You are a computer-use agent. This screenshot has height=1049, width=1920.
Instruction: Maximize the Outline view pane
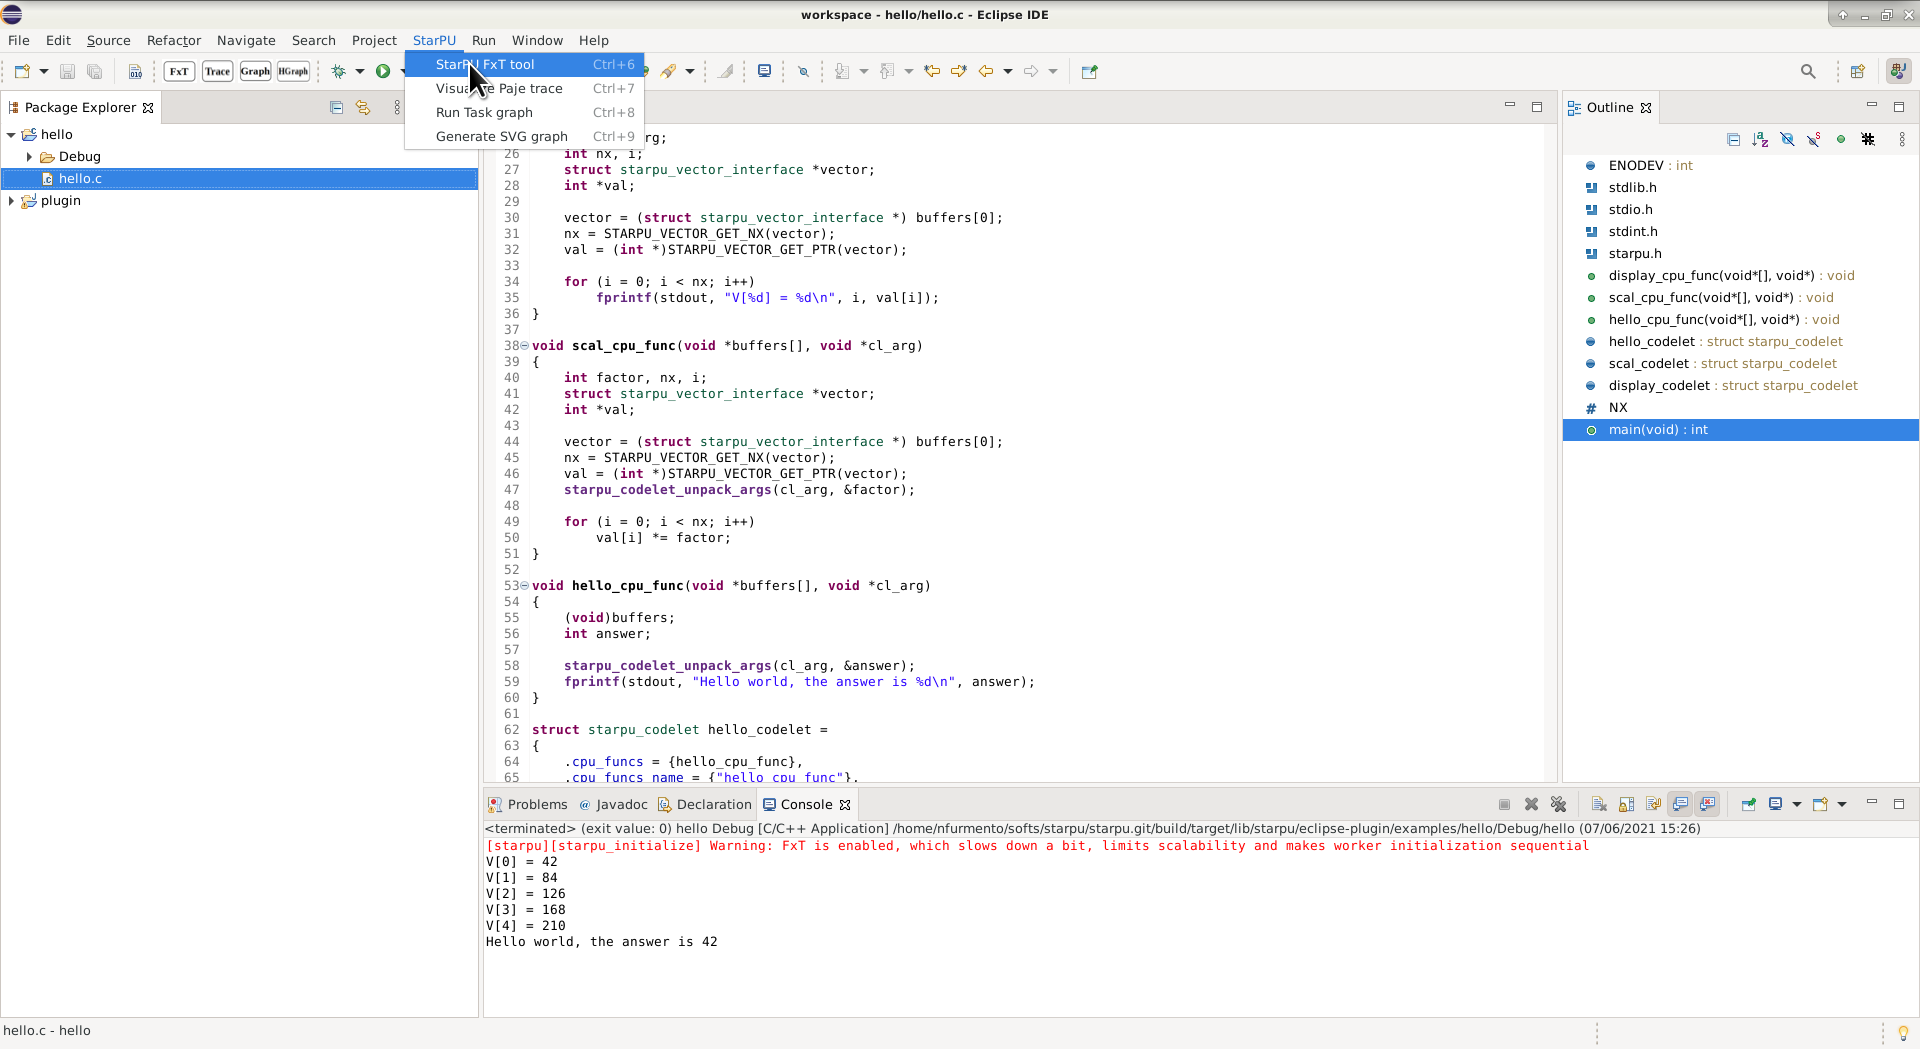(x=1899, y=106)
